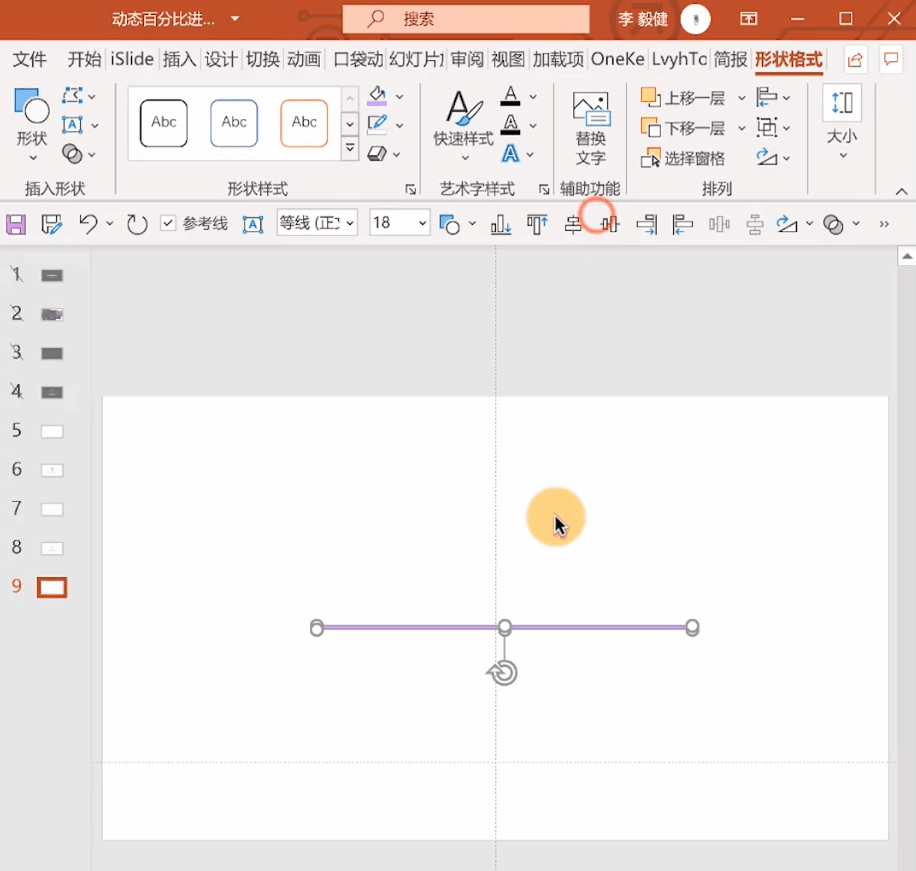Click the ribbon group objects icon
This screenshot has width=916, height=871.
[x=766, y=127]
